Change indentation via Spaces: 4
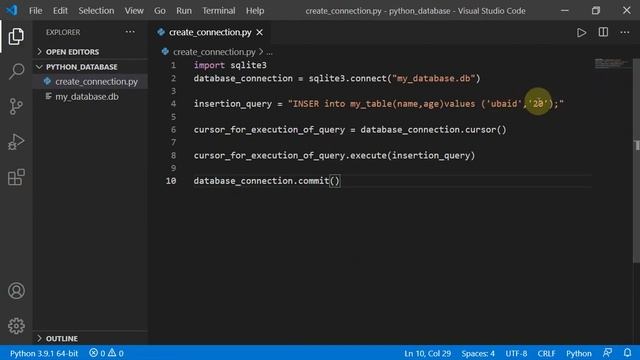 tap(478, 353)
